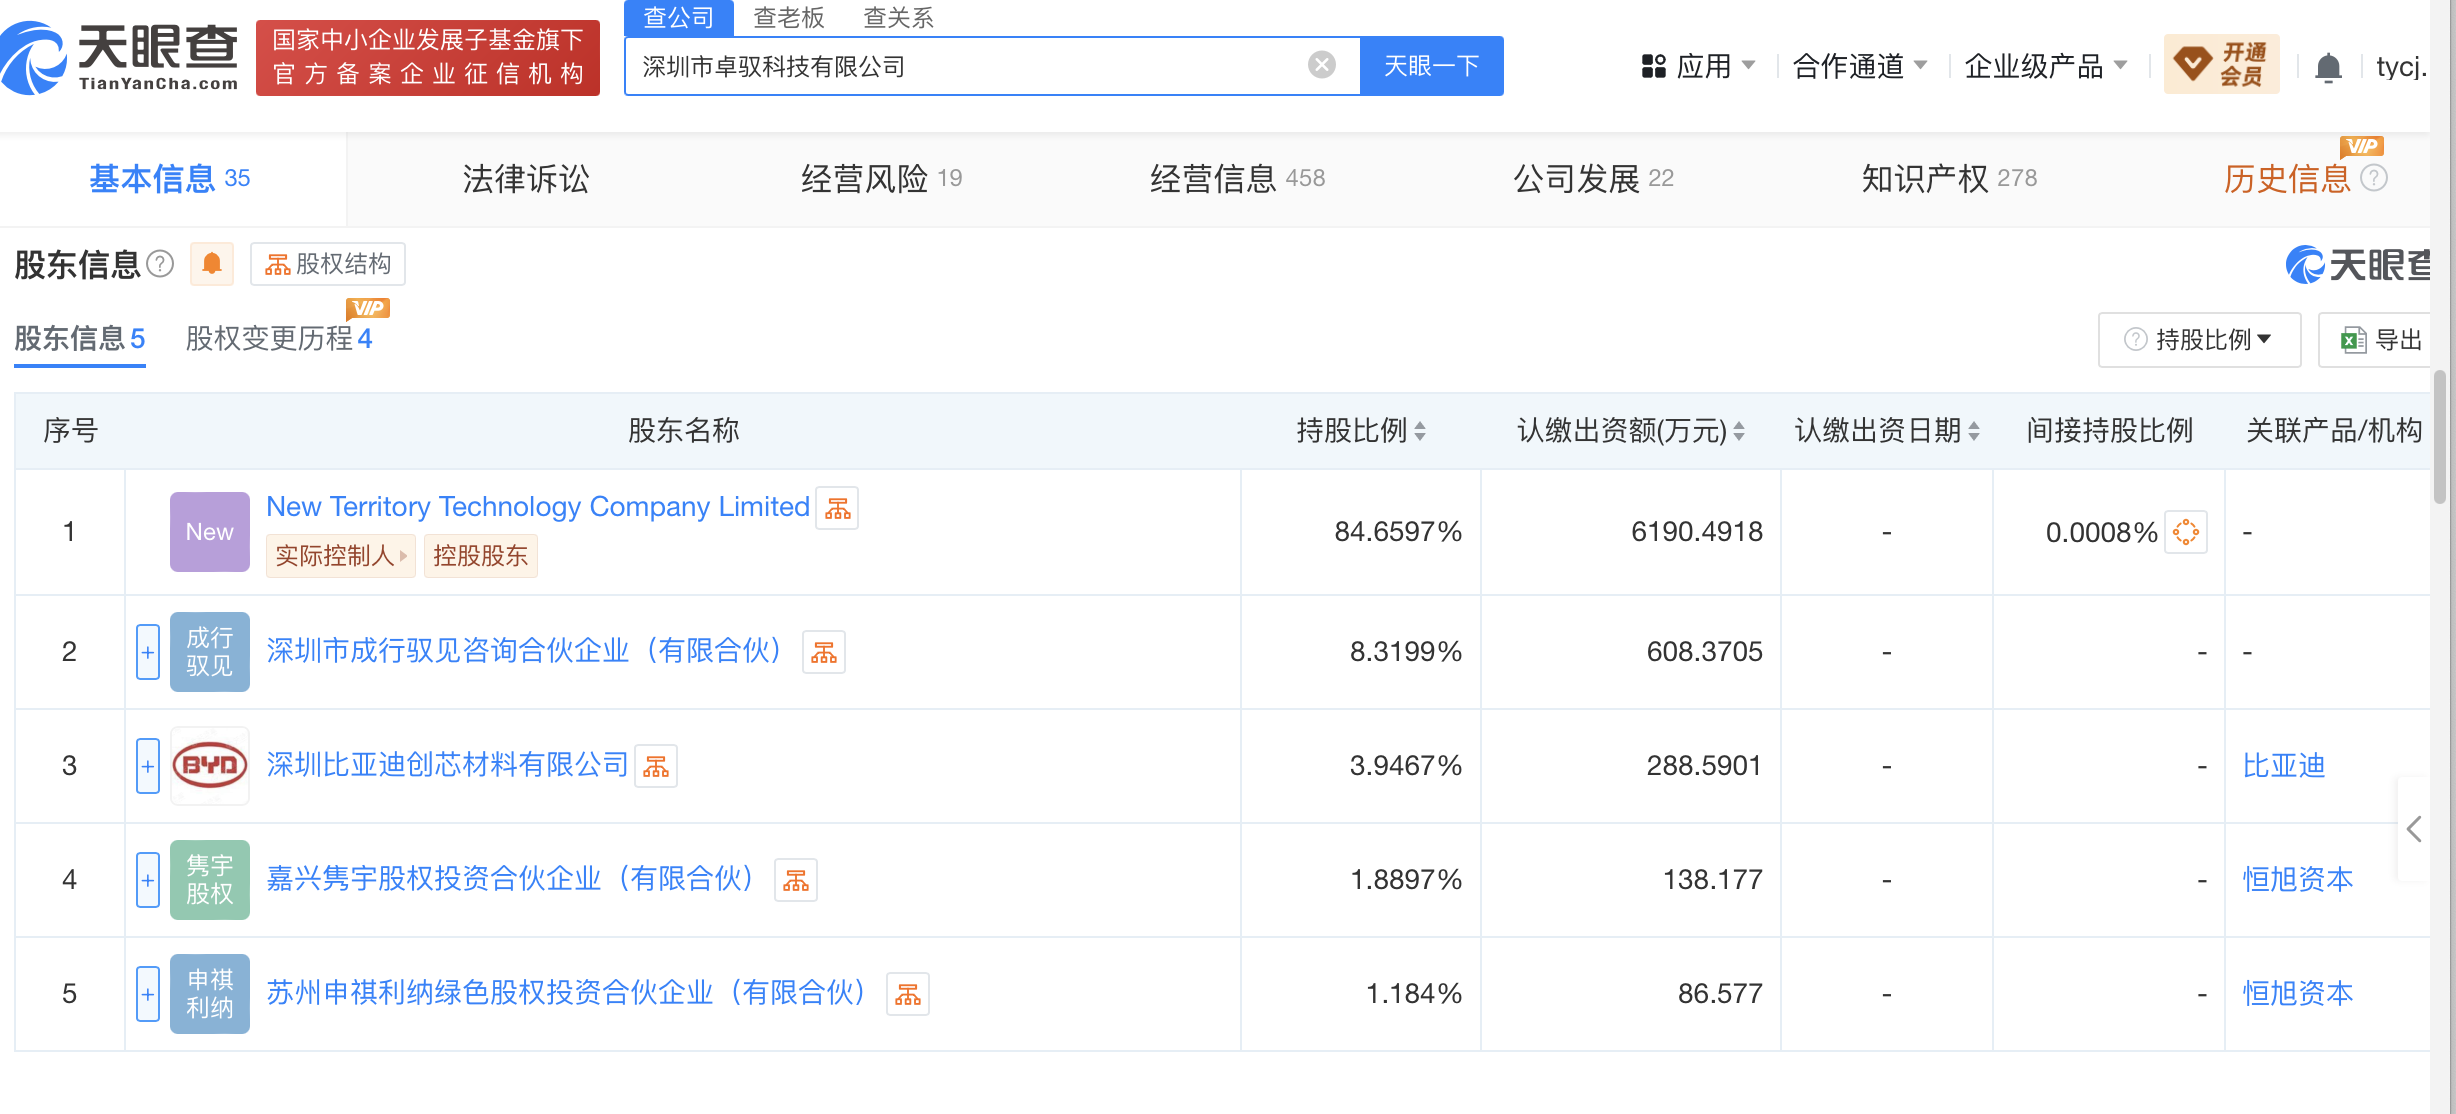
Task: Click the Tianyancha logo icon
Action: [x=33, y=55]
